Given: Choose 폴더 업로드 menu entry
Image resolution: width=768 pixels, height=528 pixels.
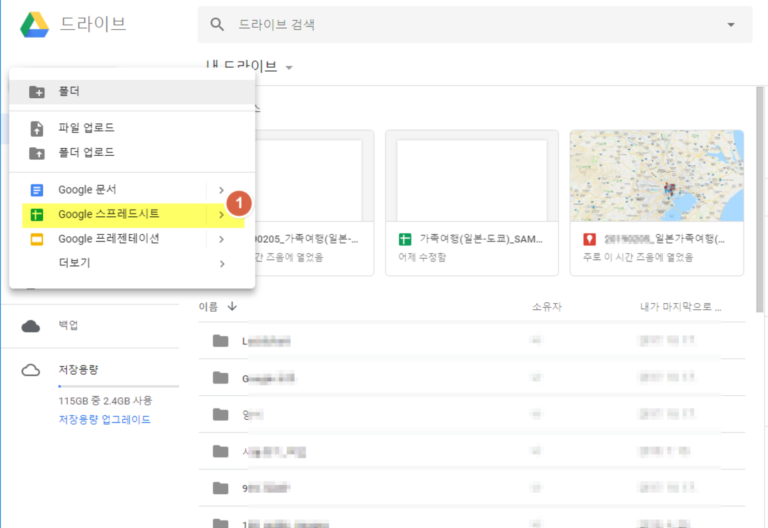Looking at the screenshot, I should (132, 153).
